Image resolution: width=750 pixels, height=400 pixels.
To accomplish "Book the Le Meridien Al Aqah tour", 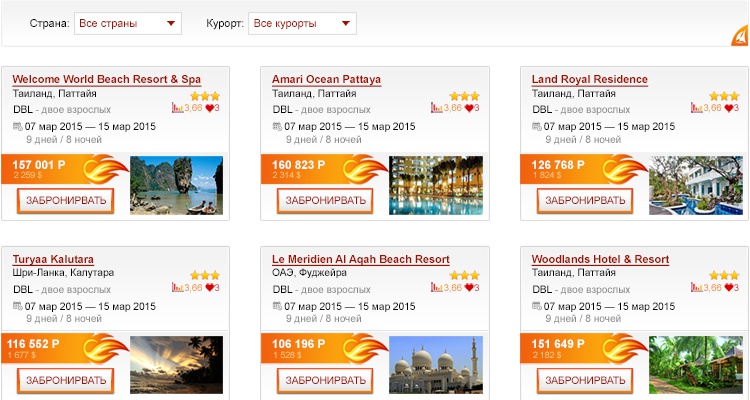I will click(326, 380).
